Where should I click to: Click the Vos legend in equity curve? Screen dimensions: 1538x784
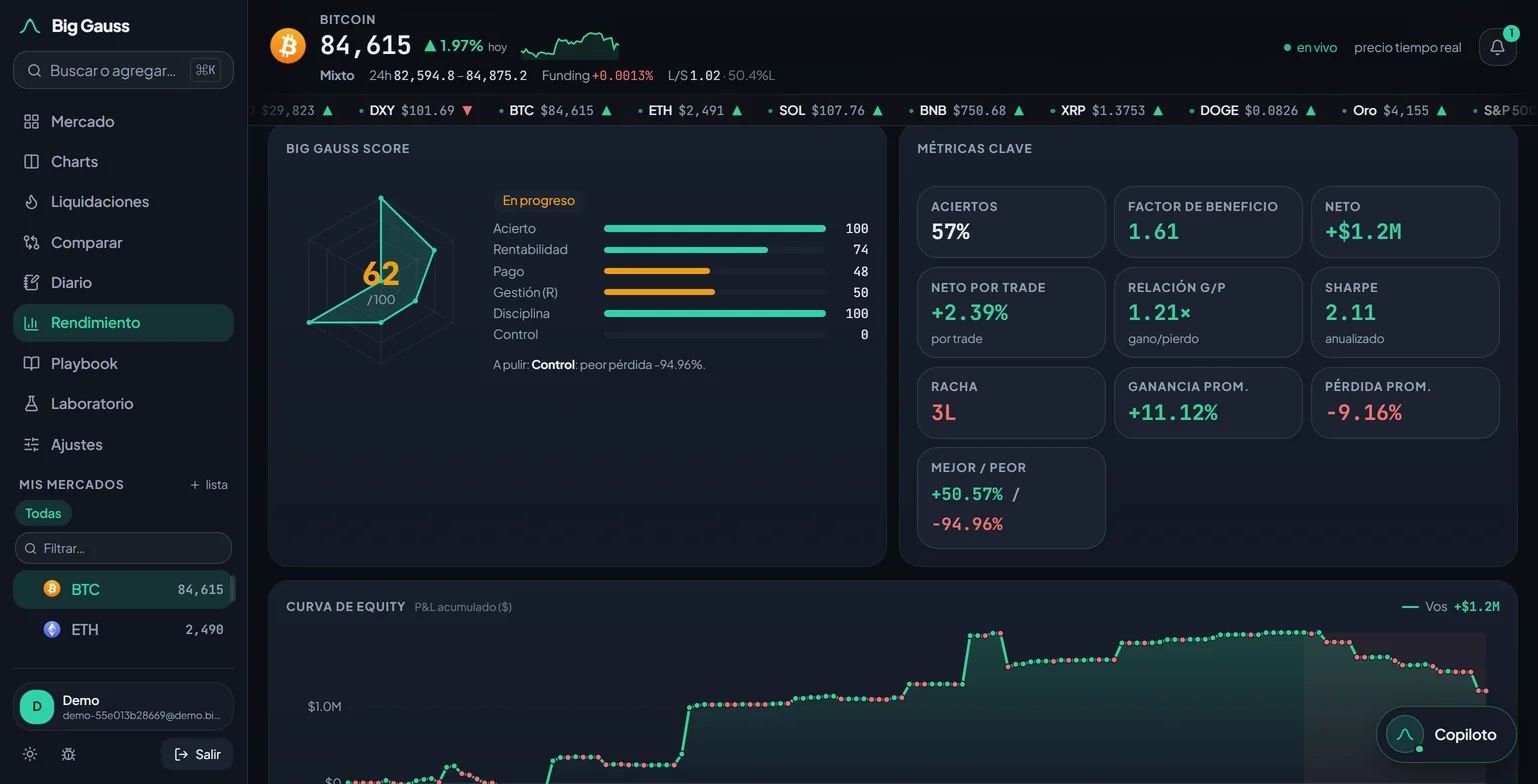tap(1450, 607)
